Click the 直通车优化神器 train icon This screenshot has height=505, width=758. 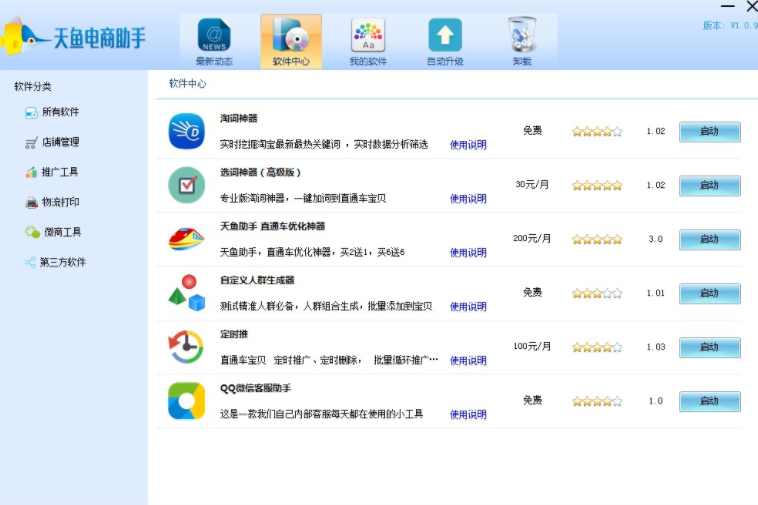pos(187,239)
